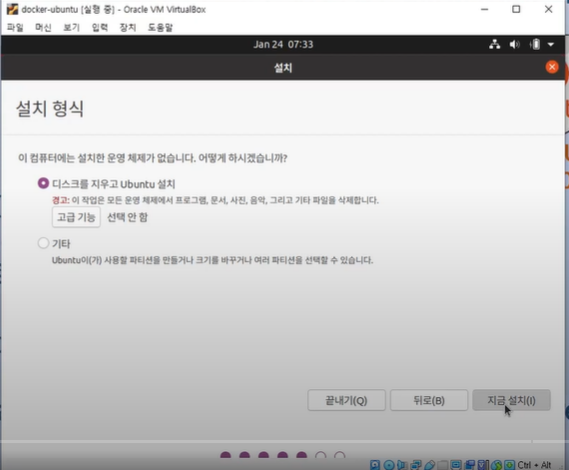
Task: Expand the system menu arrow in top bar
Action: click(551, 45)
